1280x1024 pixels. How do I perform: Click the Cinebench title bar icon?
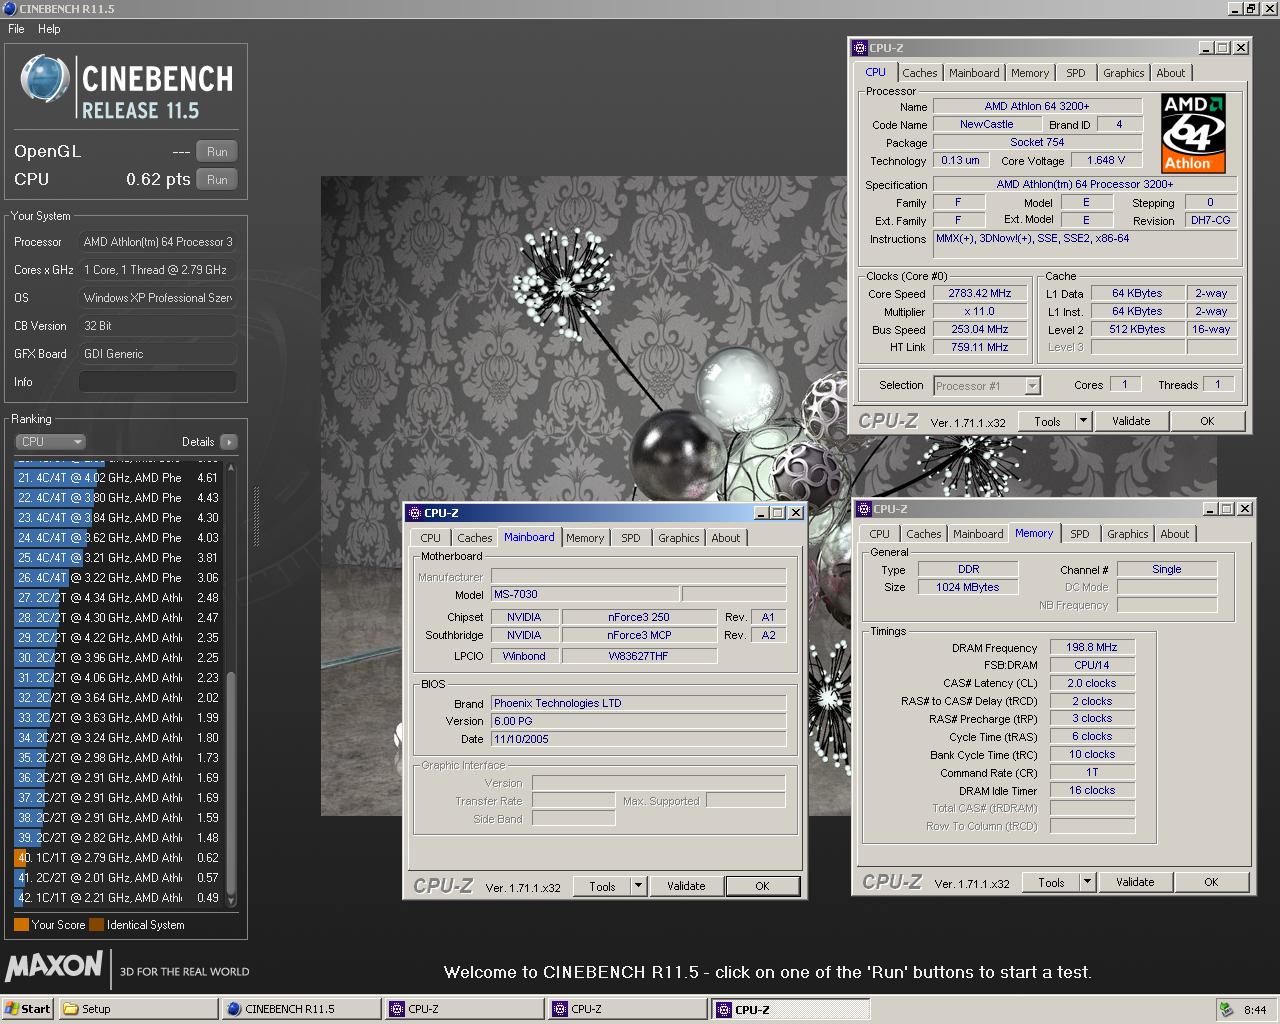9,8
